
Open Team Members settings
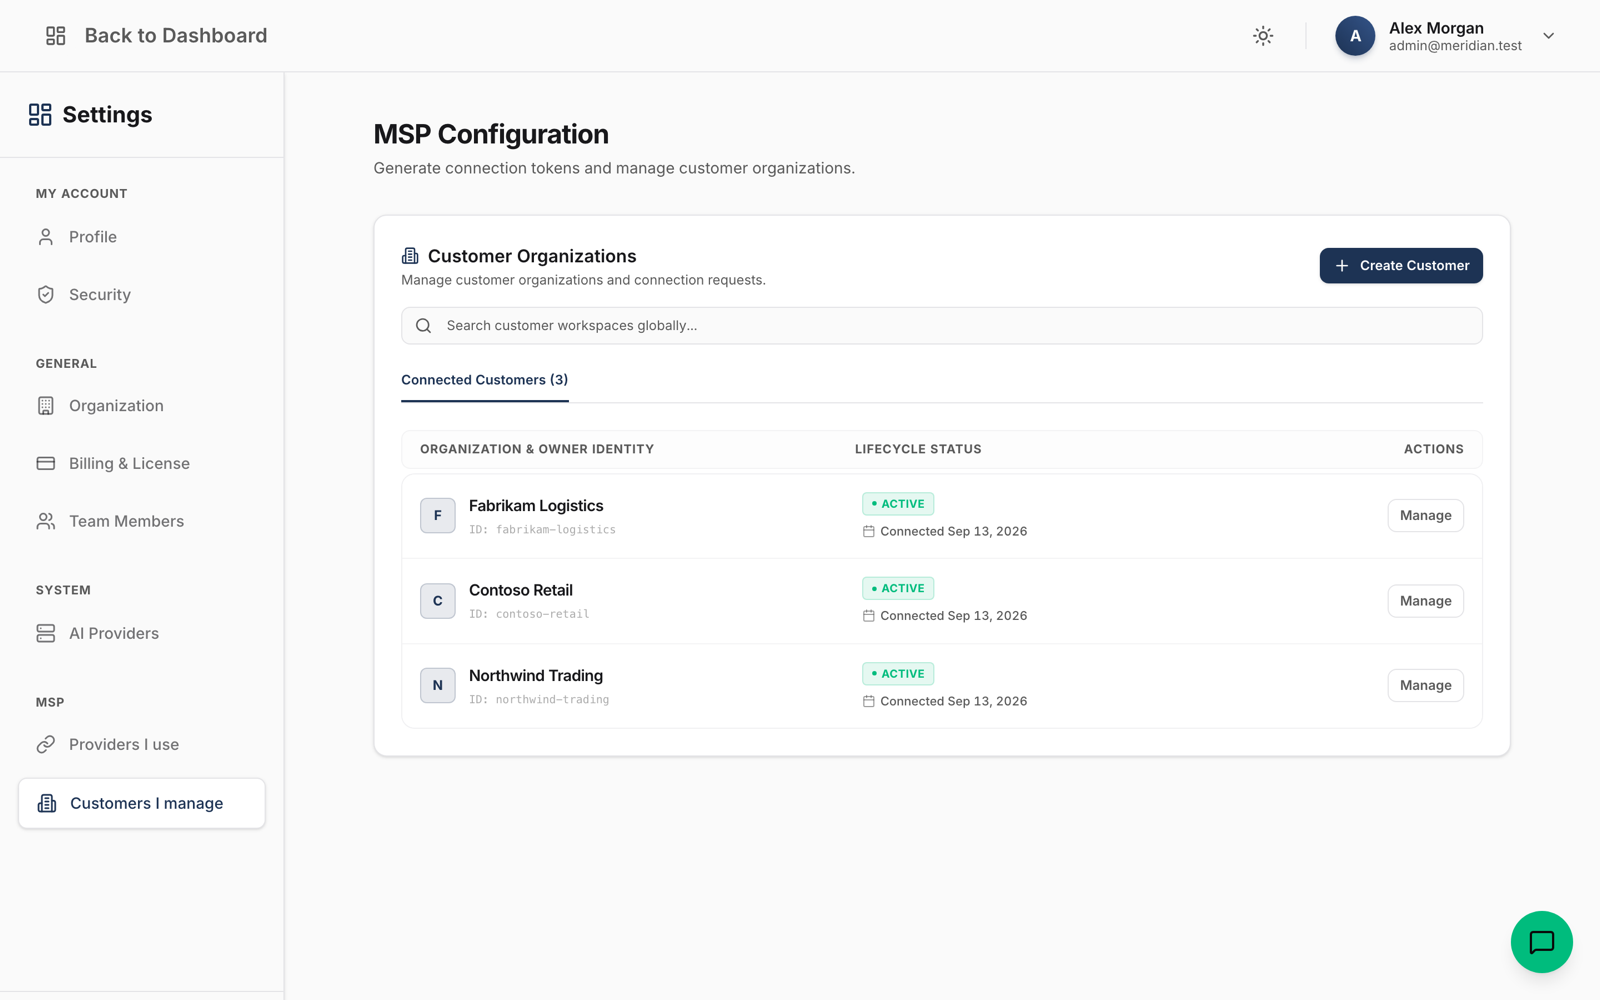point(142,522)
